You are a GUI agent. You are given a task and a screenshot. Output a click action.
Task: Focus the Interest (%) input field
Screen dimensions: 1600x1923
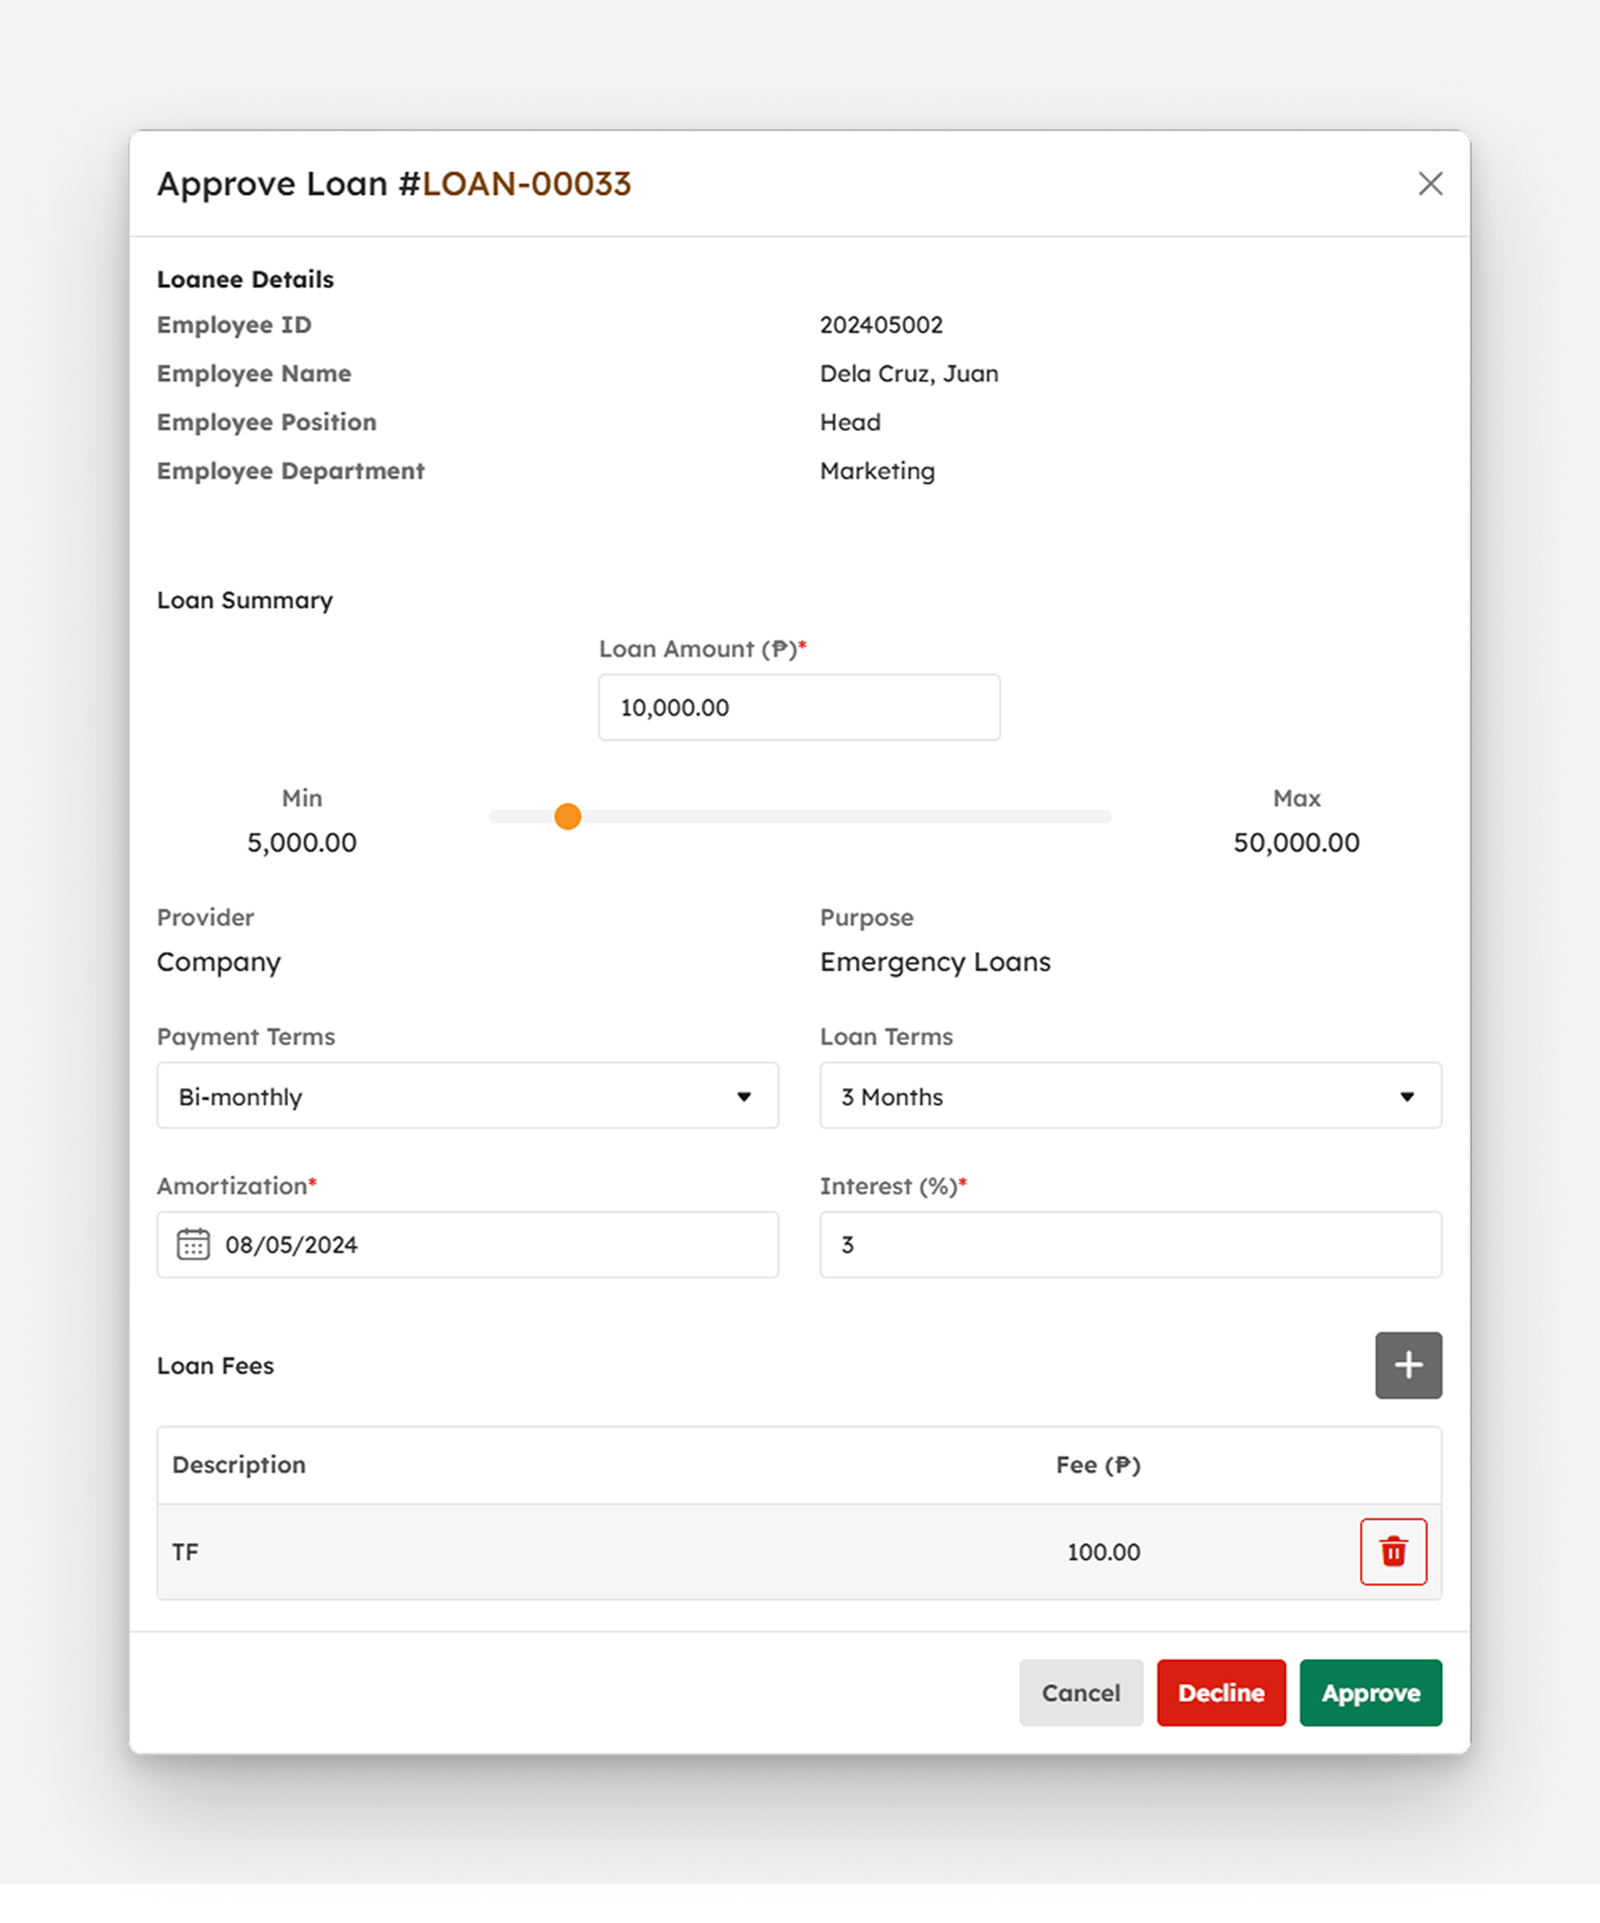point(1130,1244)
